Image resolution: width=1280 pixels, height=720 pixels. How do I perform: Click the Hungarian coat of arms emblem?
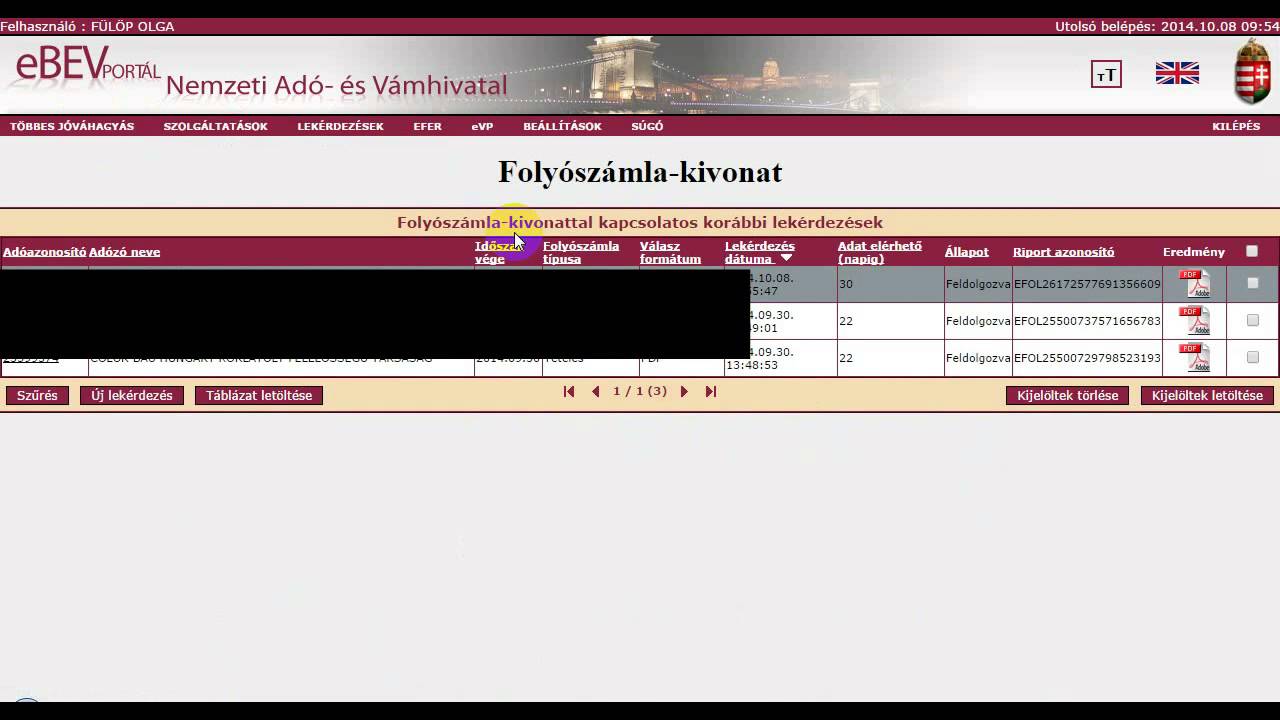tap(1252, 73)
